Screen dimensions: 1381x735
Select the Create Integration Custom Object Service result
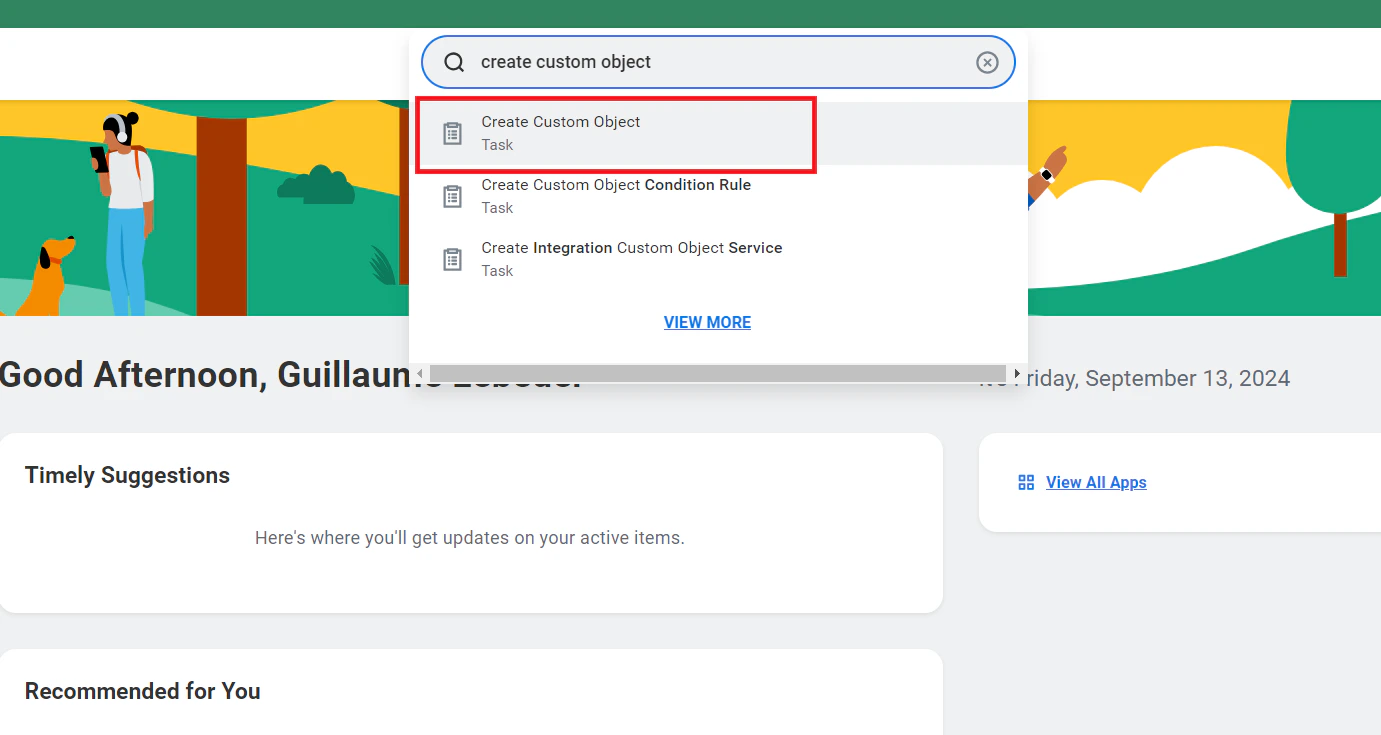tap(631, 259)
